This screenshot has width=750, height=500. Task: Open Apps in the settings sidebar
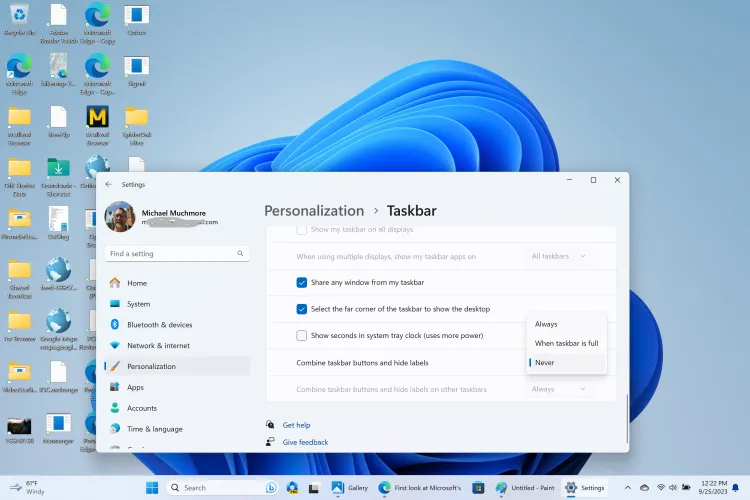click(x=135, y=387)
